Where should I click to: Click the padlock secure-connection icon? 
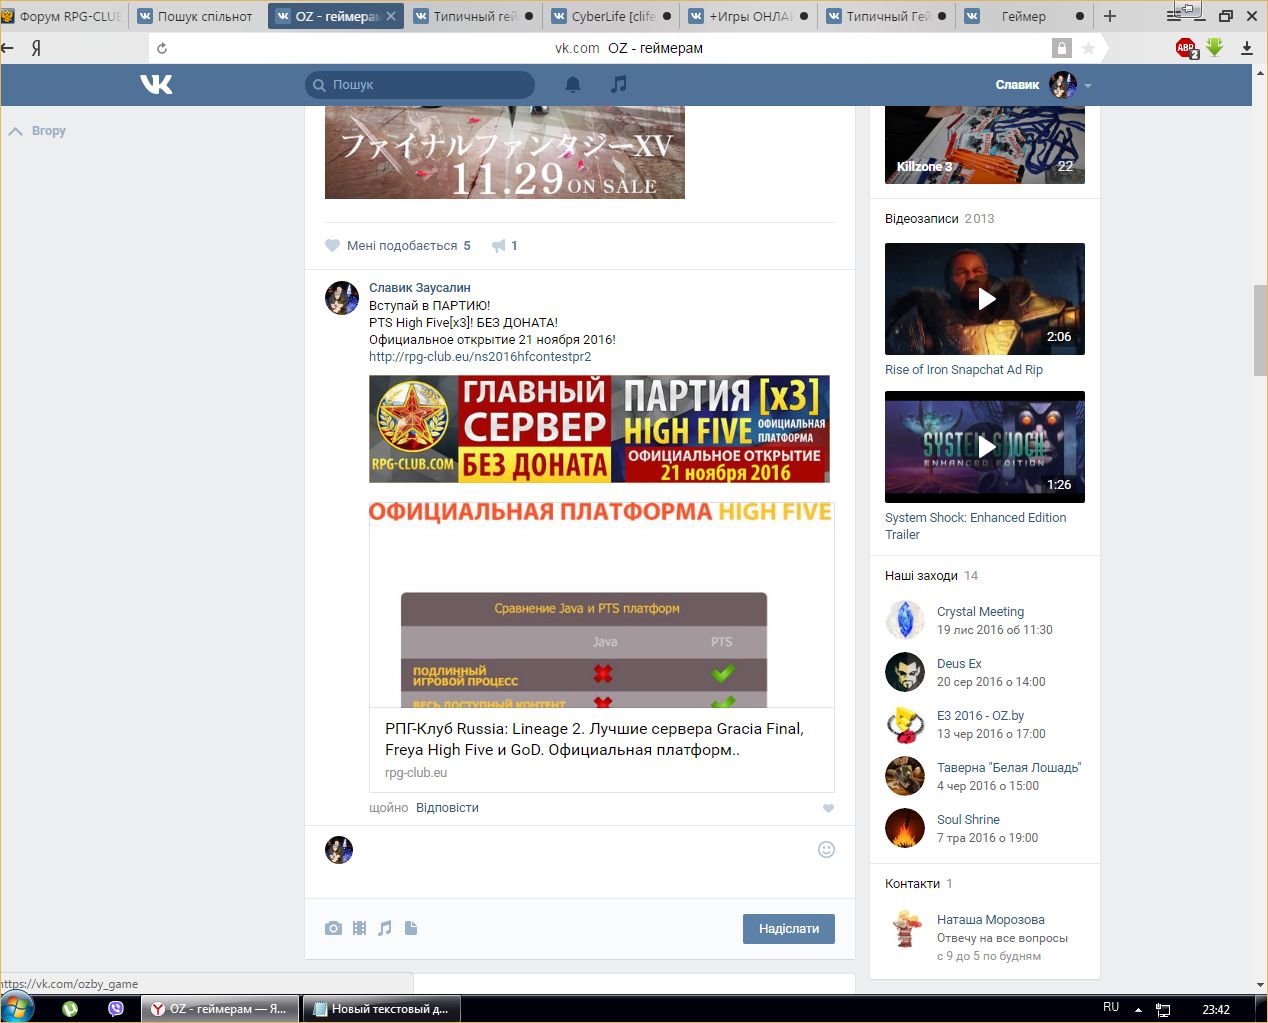point(1062,48)
